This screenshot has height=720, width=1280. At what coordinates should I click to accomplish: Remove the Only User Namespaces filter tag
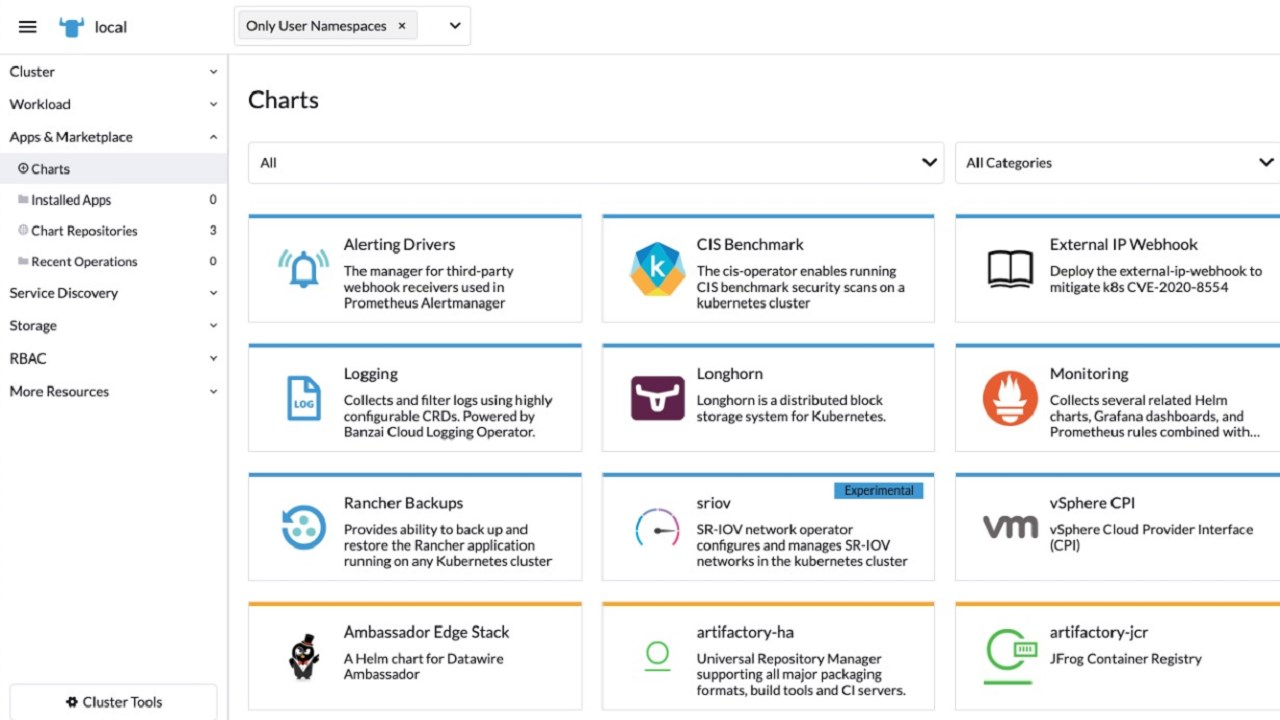coord(402,26)
